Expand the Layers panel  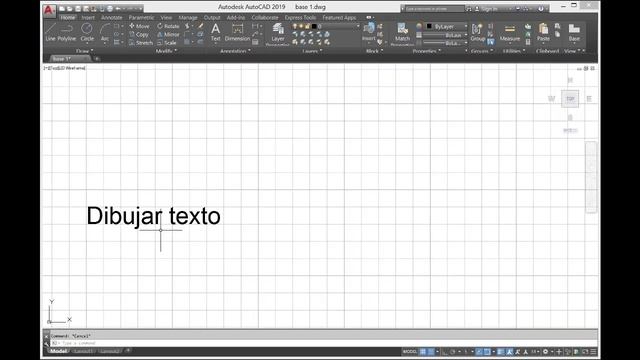click(312, 51)
